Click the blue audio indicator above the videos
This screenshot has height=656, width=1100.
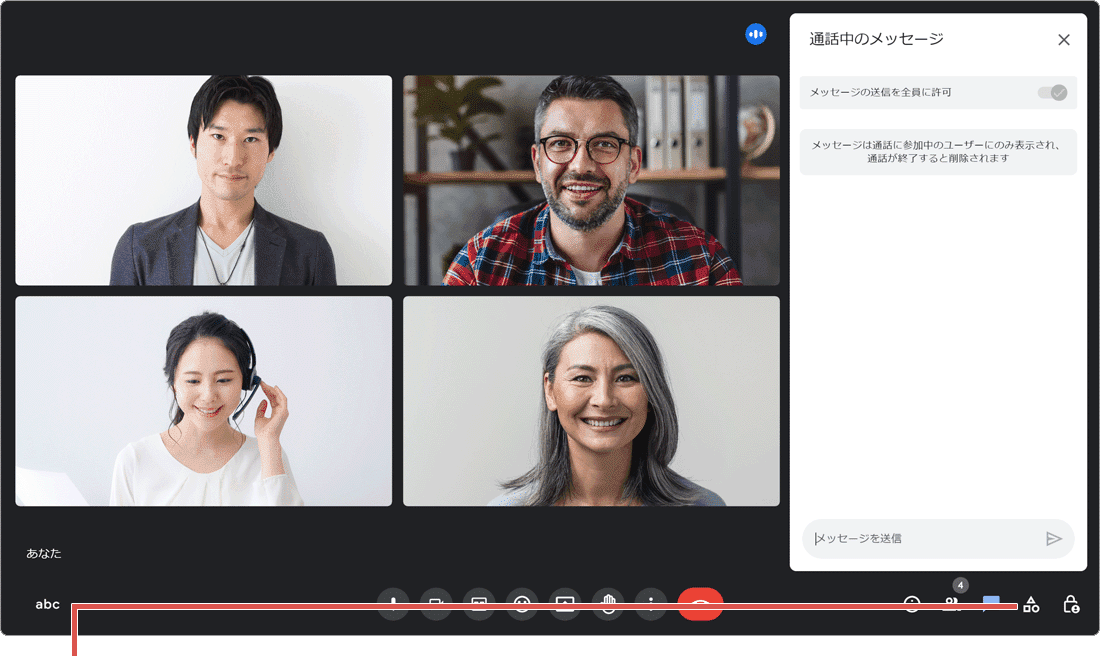[756, 33]
